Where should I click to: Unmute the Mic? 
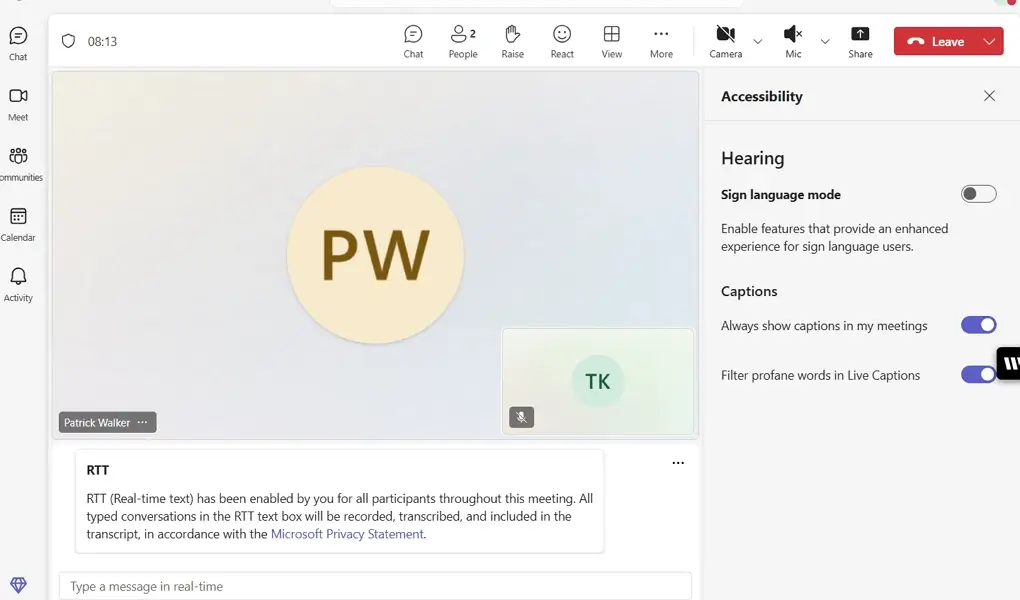pyautogui.click(x=793, y=40)
